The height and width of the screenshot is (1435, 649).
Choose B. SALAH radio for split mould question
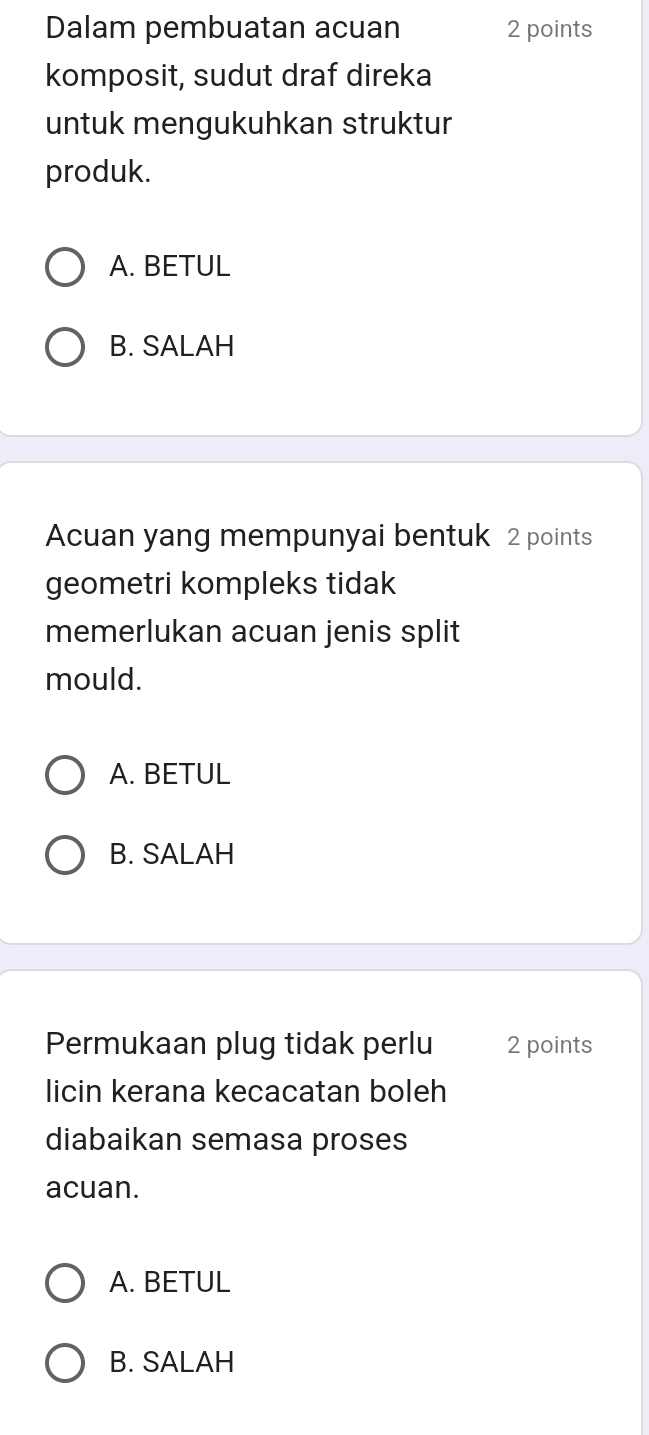pyautogui.click(x=65, y=855)
